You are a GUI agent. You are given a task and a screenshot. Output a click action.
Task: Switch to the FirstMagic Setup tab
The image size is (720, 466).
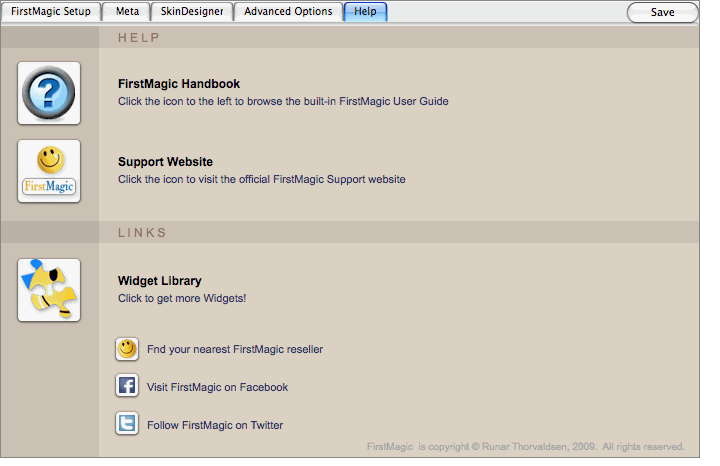(51, 11)
